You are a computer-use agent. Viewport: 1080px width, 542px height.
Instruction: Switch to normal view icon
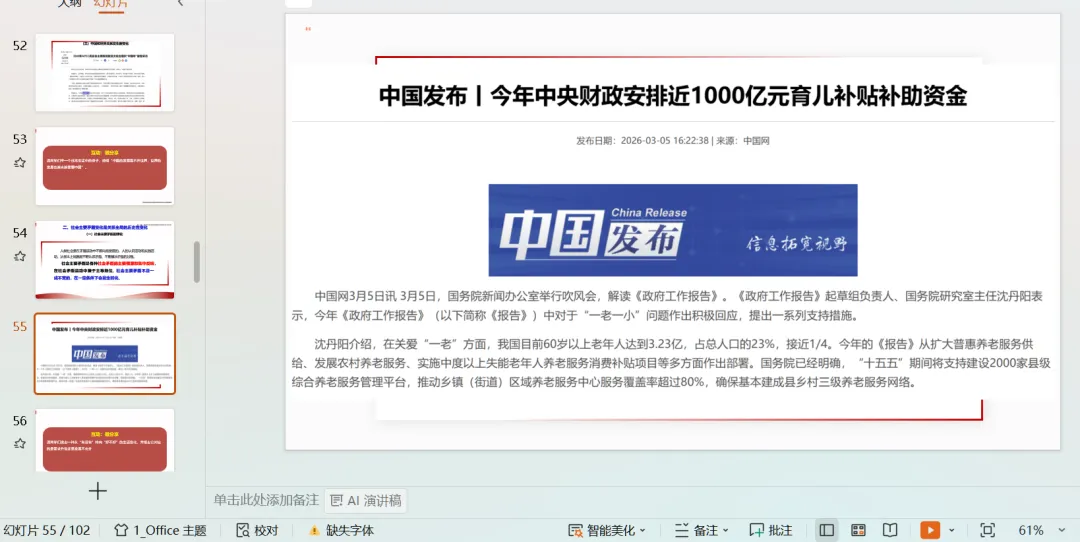coord(827,530)
